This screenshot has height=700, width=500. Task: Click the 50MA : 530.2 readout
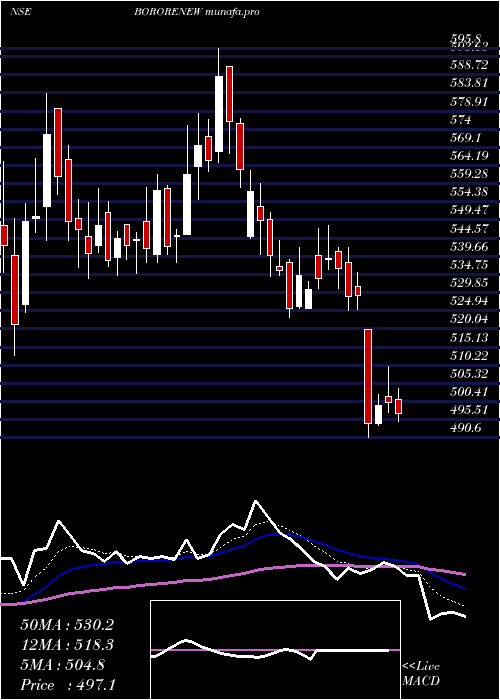pyautogui.click(x=67, y=625)
